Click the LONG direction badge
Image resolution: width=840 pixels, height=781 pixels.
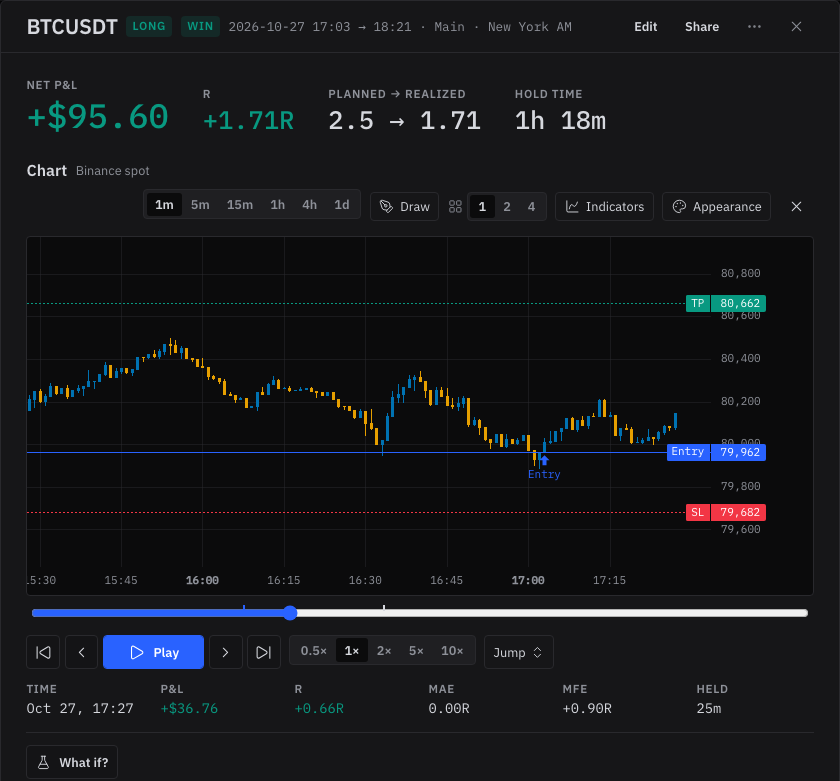pyautogui.click(x=149, y=26)
